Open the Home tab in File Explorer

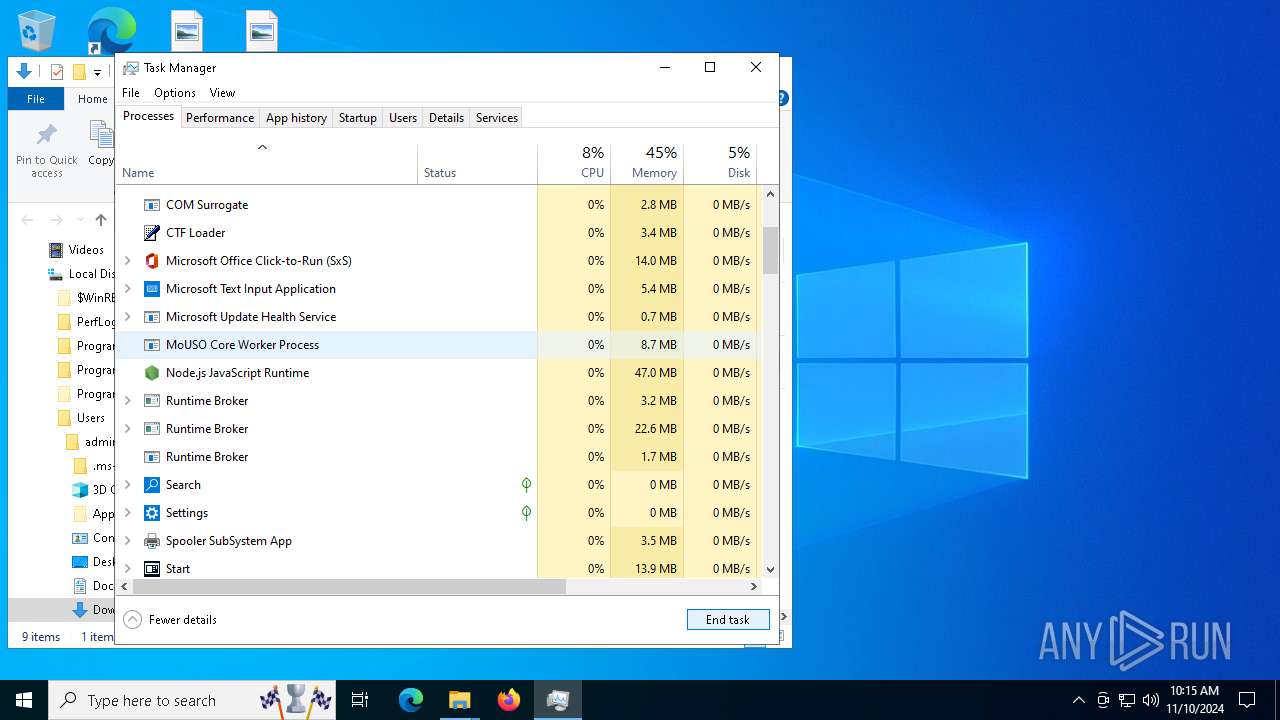coord(93,99)
